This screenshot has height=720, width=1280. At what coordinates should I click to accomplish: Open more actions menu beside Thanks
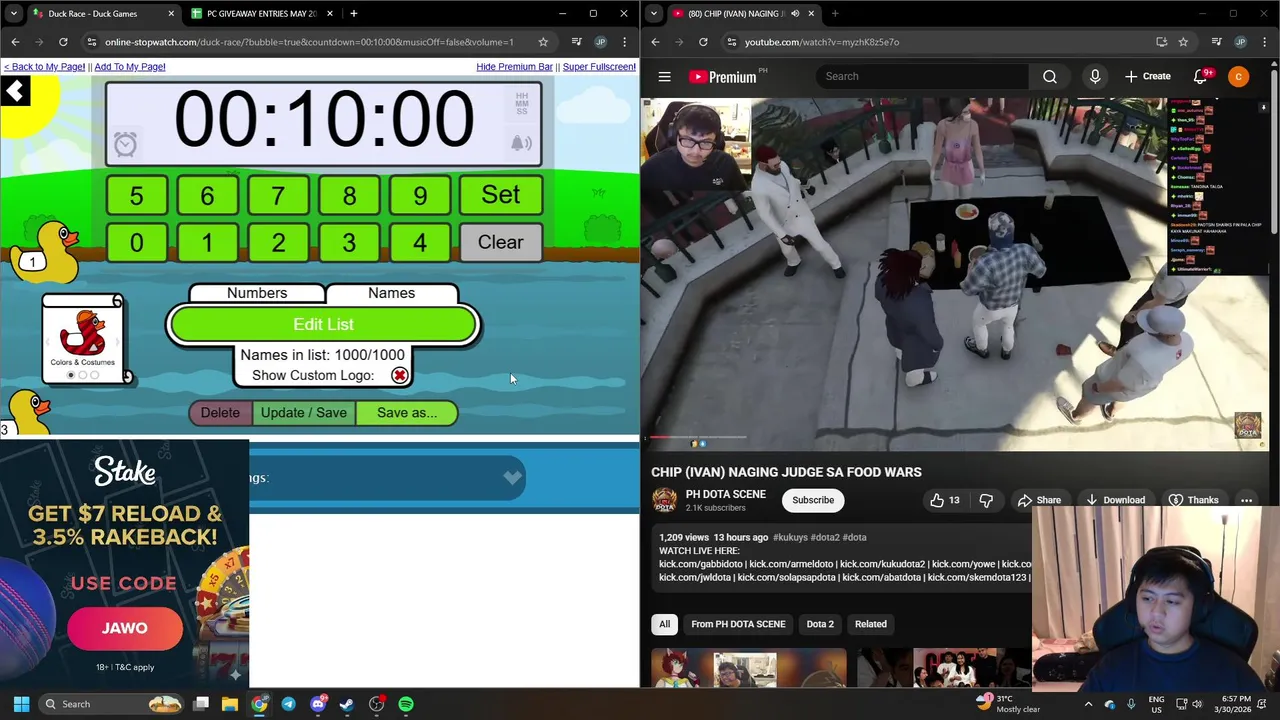(1246, 500)
